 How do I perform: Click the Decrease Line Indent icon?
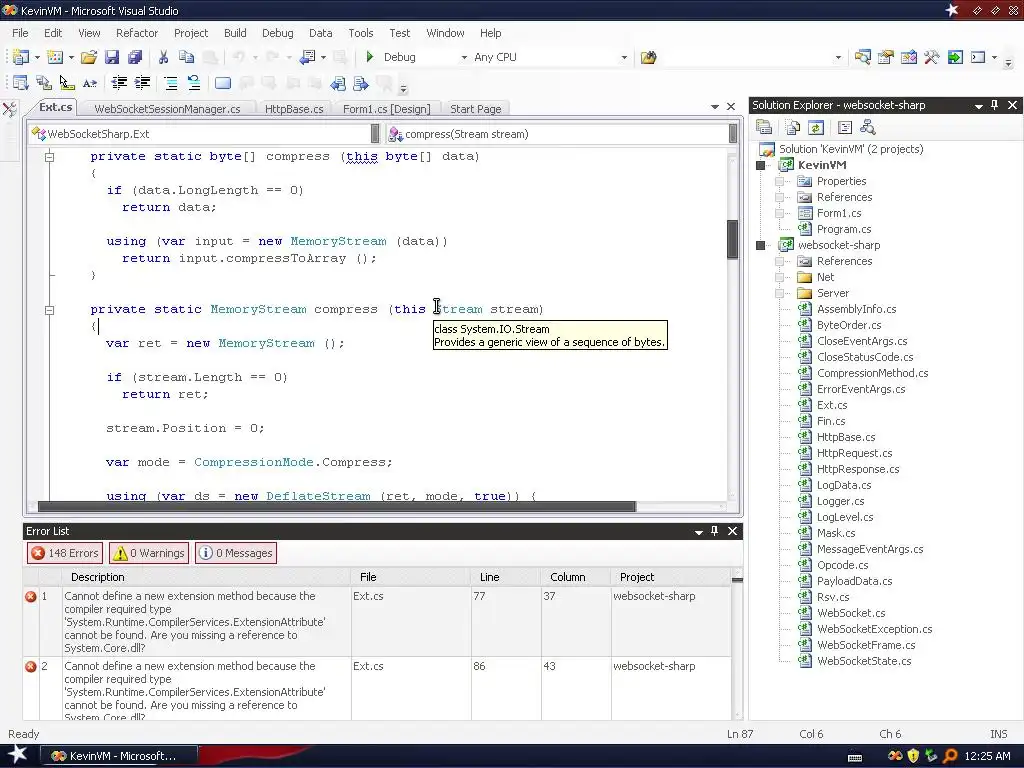119,83
